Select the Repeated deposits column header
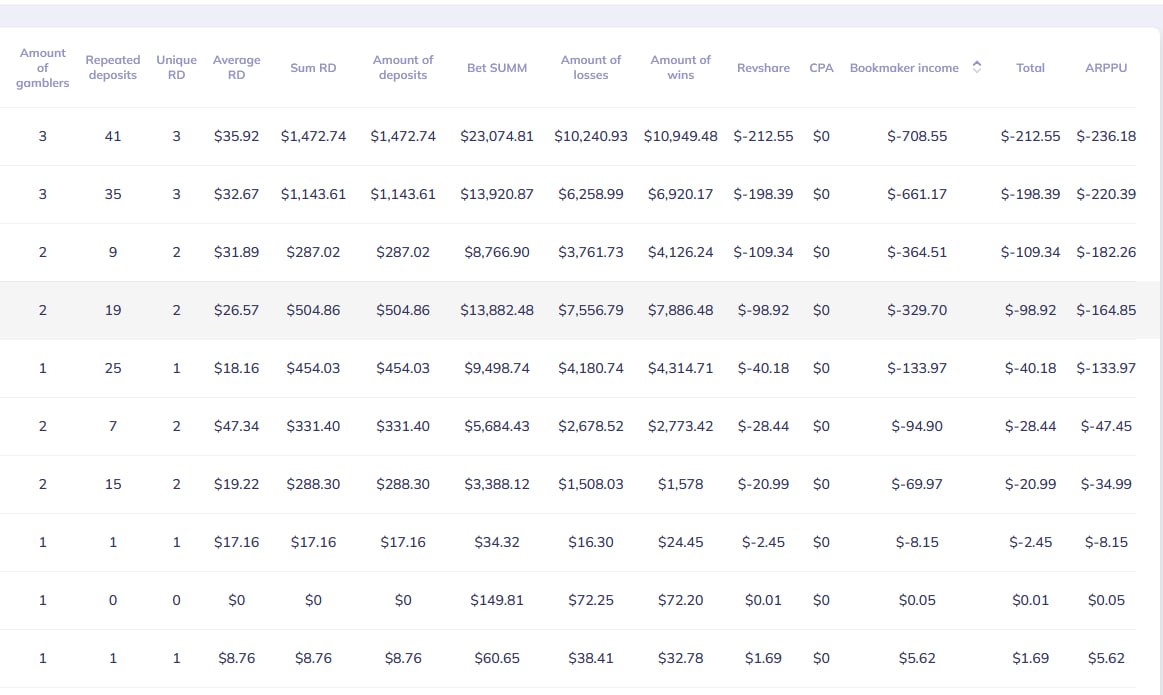 point(113,68)
